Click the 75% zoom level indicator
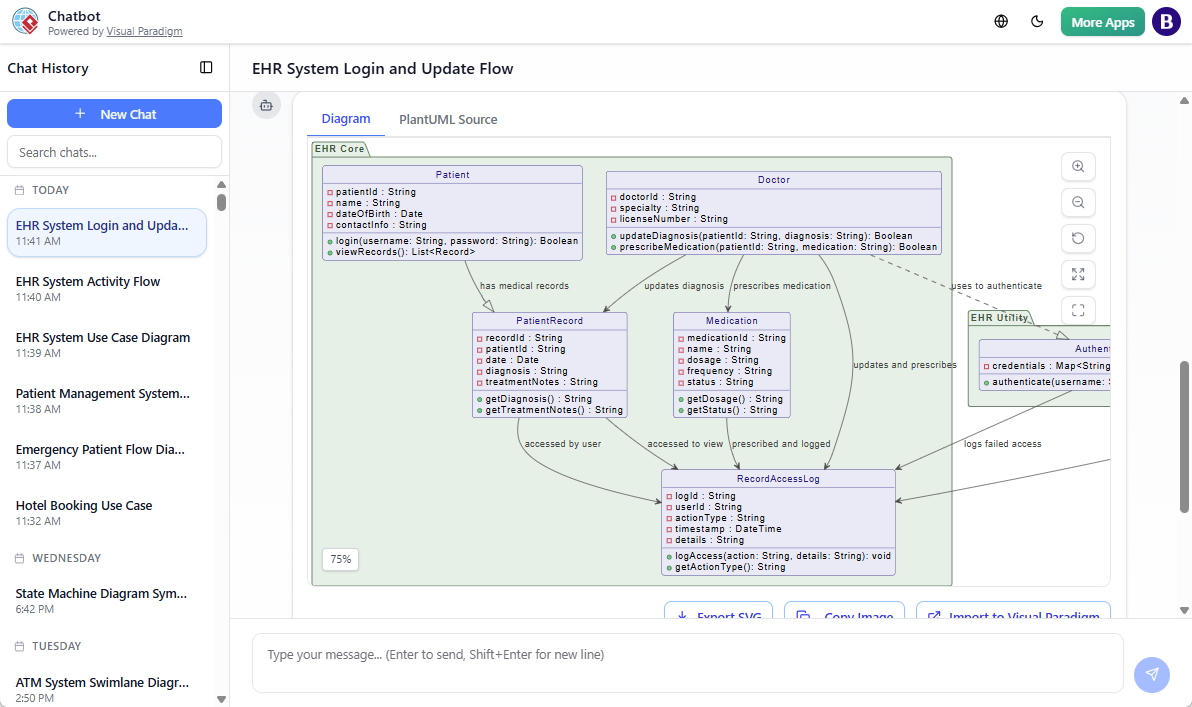This screenshot has height=707, width=1192. click(340, 560)
